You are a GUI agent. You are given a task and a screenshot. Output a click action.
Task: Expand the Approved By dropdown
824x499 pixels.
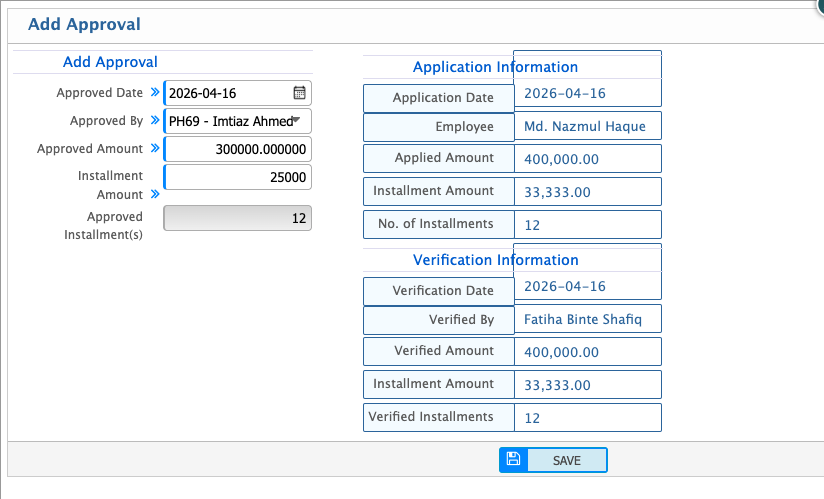pyautogui.click(x=296, y=121)
